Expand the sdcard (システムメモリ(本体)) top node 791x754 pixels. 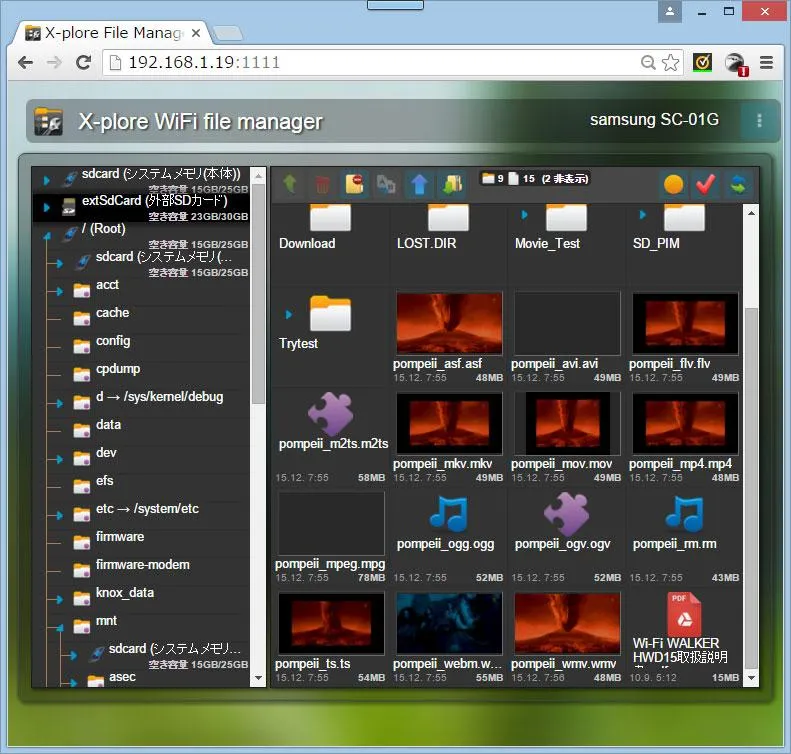pos(46,181)
